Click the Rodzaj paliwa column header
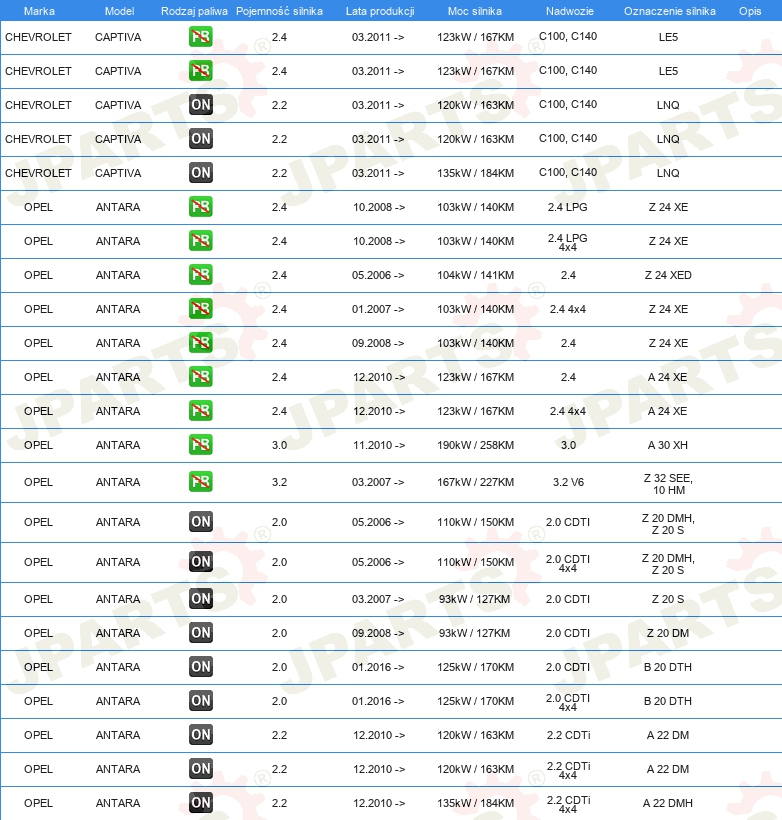Screen dimensions: 782x820 tap(194, 11)
